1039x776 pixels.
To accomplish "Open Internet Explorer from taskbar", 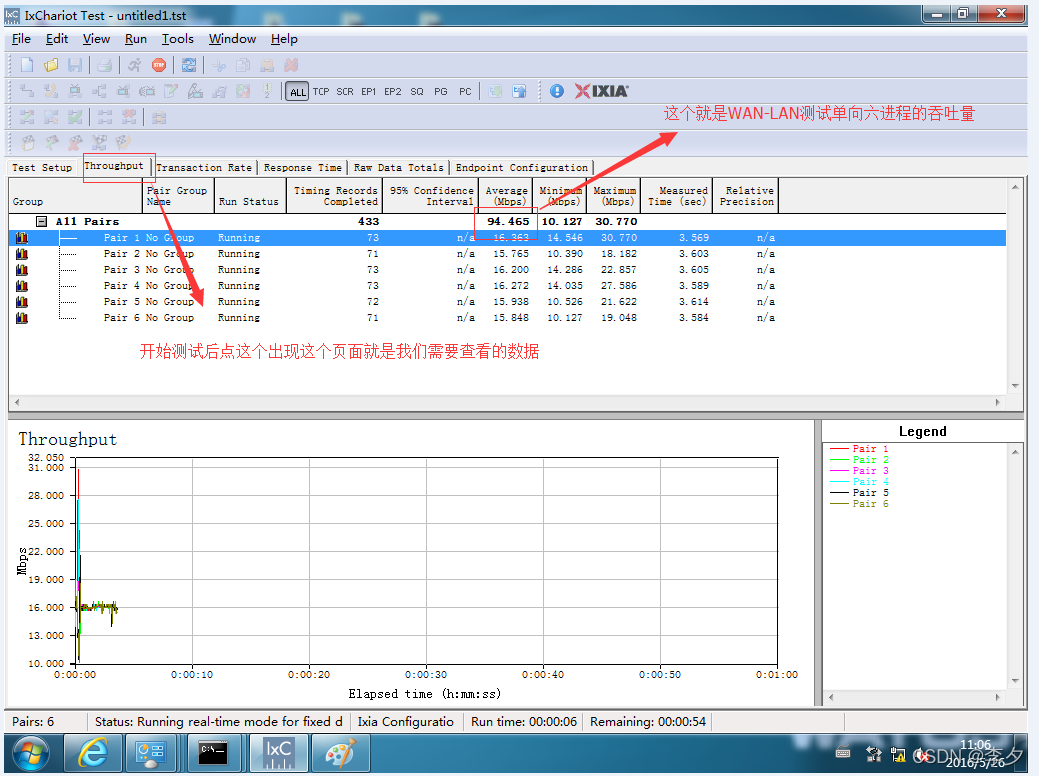I will [93, 753].
